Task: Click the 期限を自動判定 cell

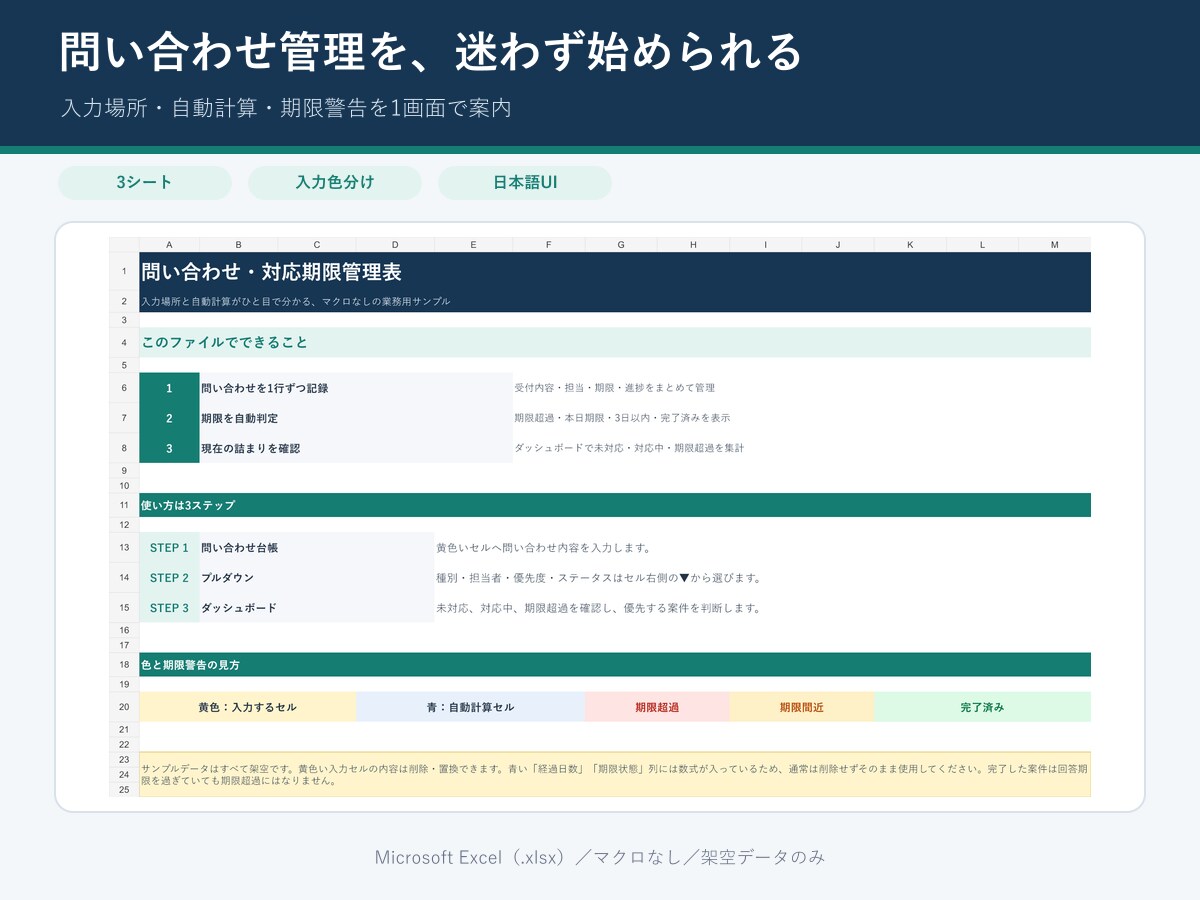Action: [356, 418]
